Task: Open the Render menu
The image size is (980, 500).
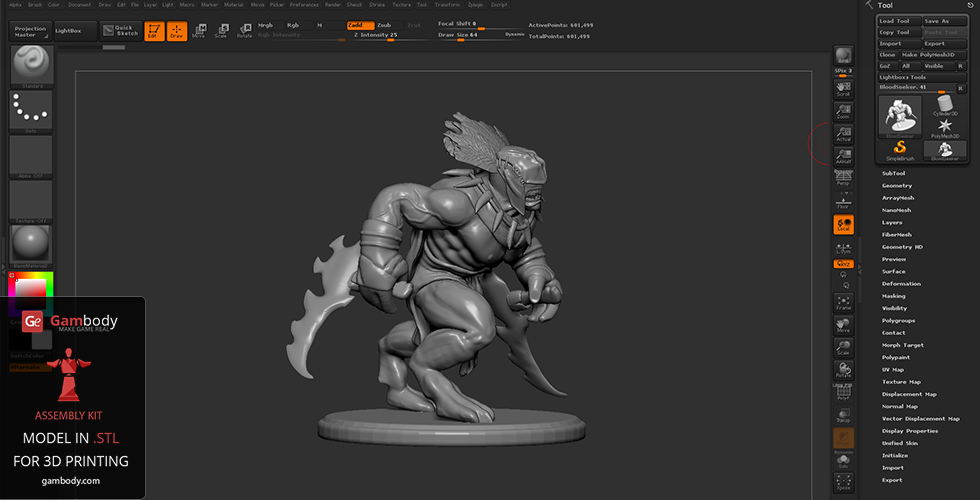Action: (332, 4)
